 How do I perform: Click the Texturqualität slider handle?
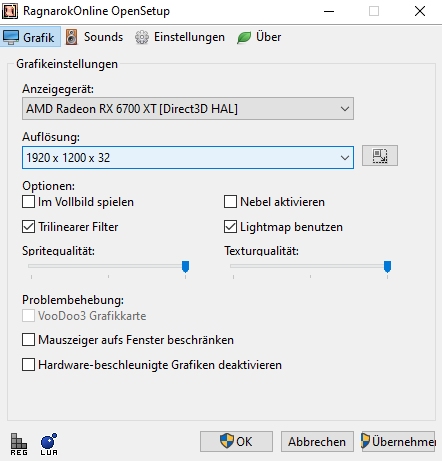pyautogui.click(x=387, y=267)
